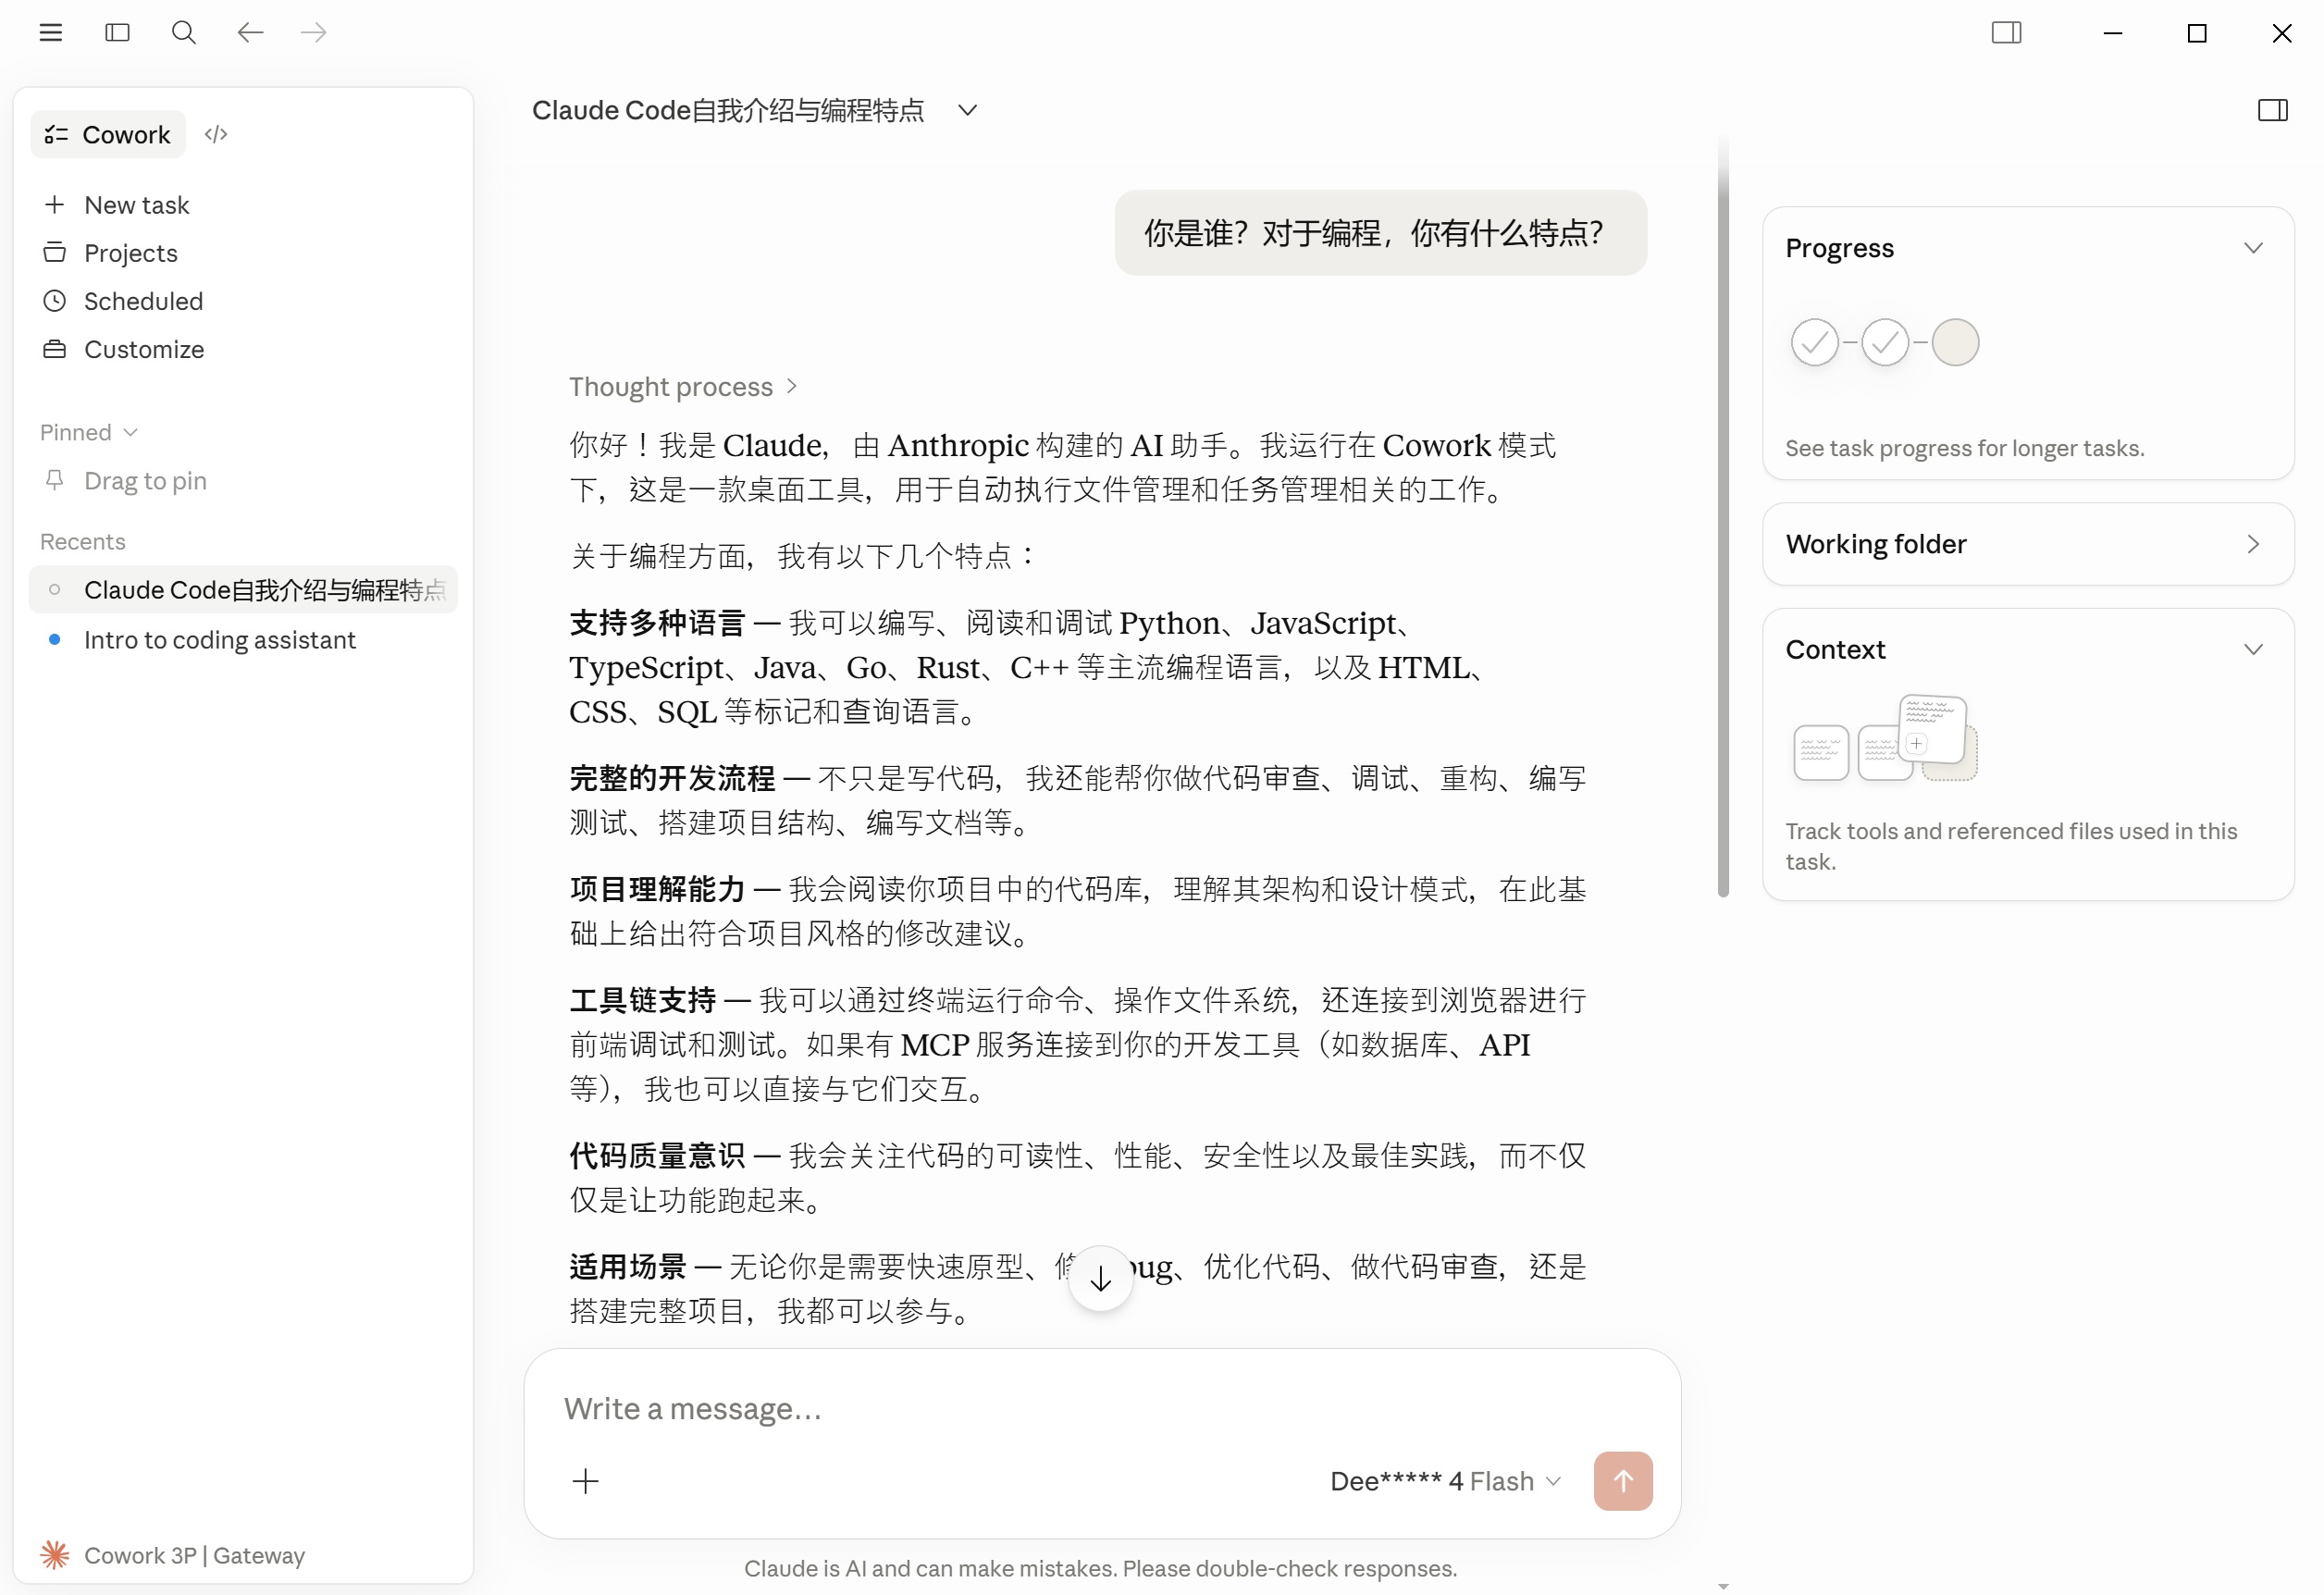Click the 支持多种语言 heading text
This screenshot has height=1595, width=2324.
[x=657, y=623]
